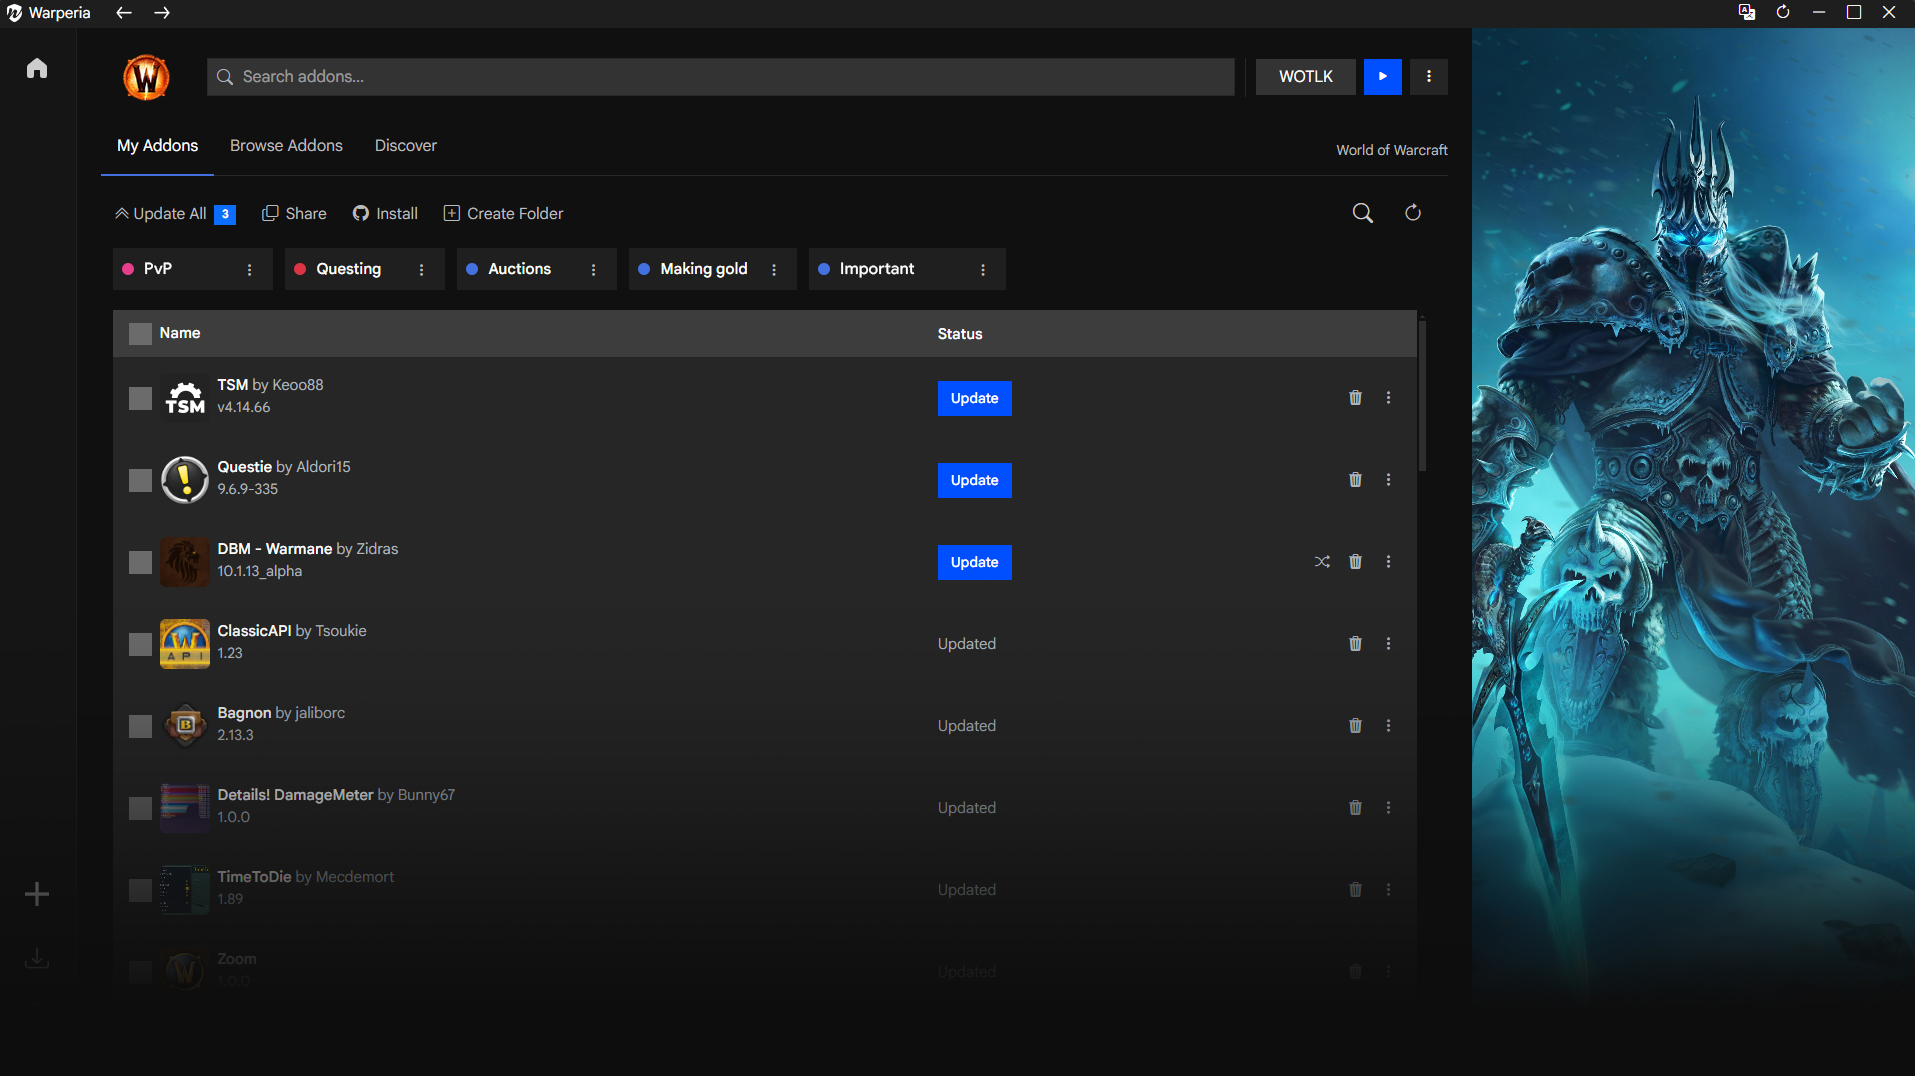Click the Search addons field

[x=720, y=76]
